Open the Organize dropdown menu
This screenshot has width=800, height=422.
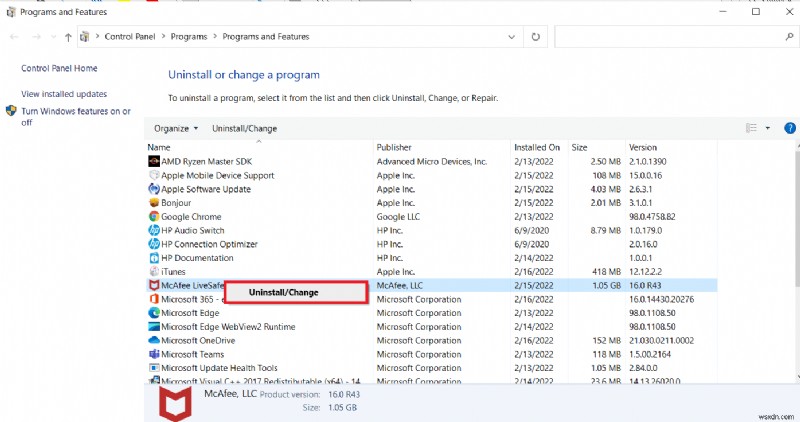[176, 129]
